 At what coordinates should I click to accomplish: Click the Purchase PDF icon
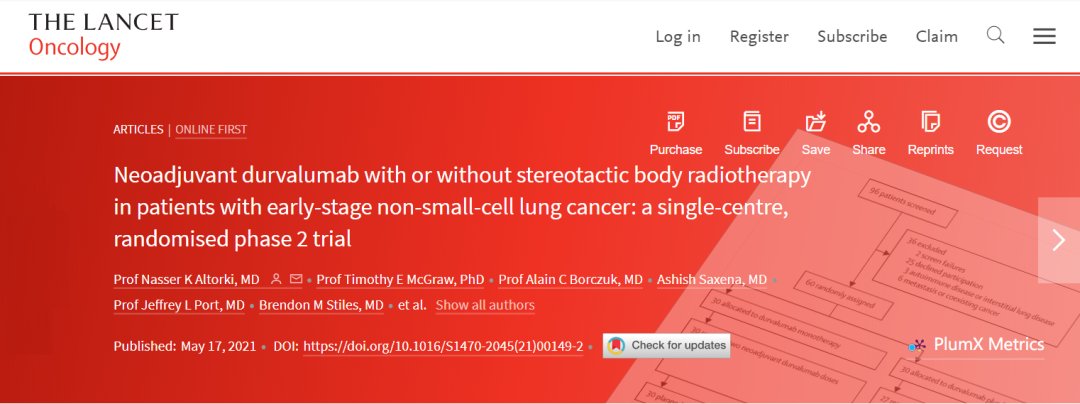(676, 122)
